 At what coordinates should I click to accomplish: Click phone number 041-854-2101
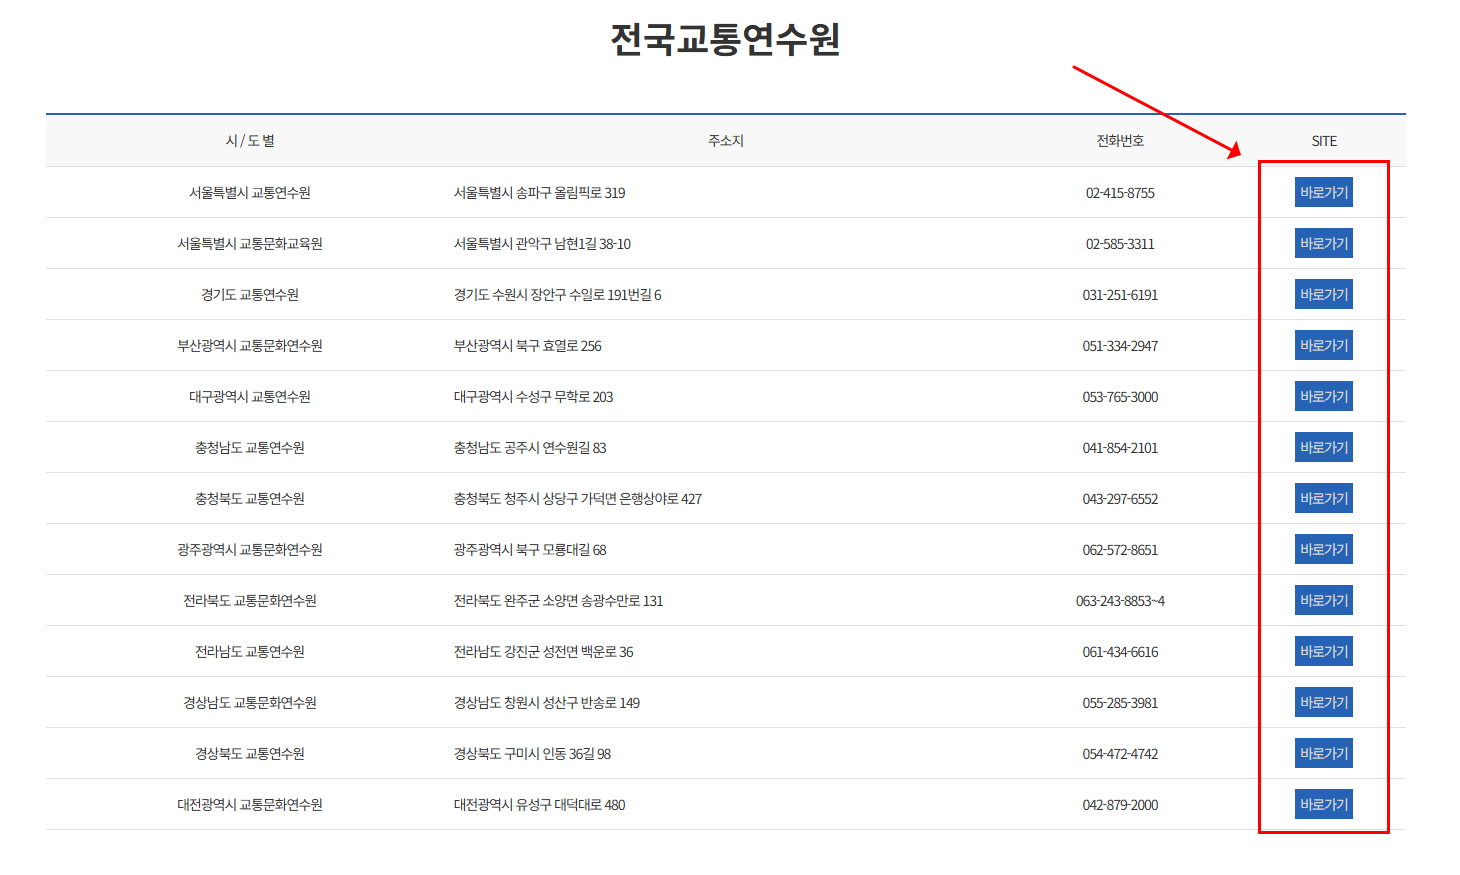point(1120,447)
